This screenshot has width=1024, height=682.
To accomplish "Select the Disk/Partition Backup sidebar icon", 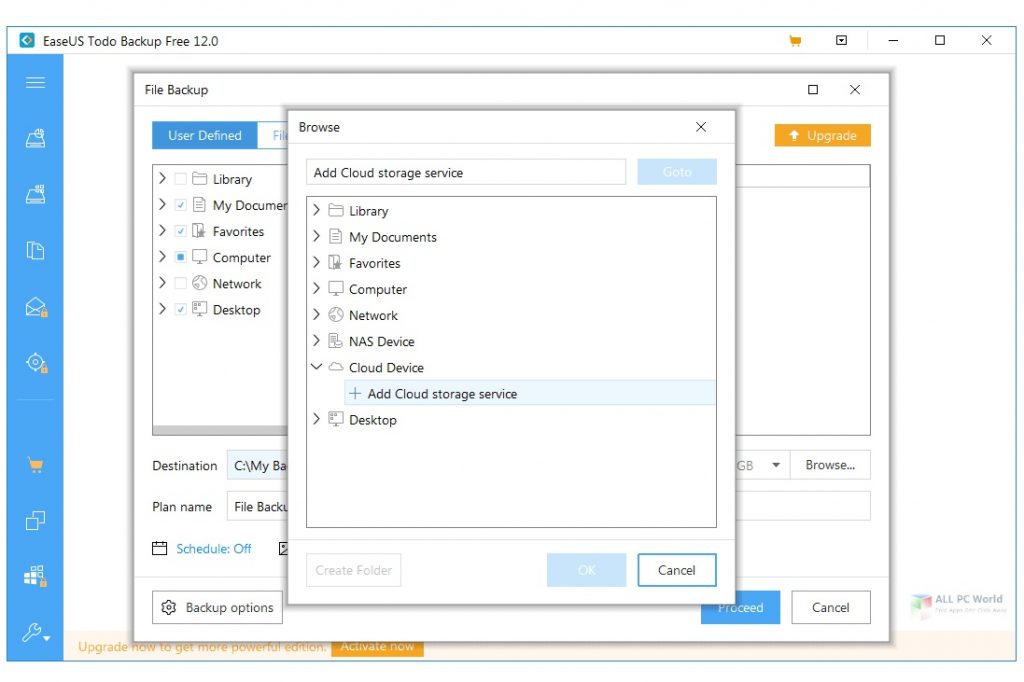I will pos(35,138).
